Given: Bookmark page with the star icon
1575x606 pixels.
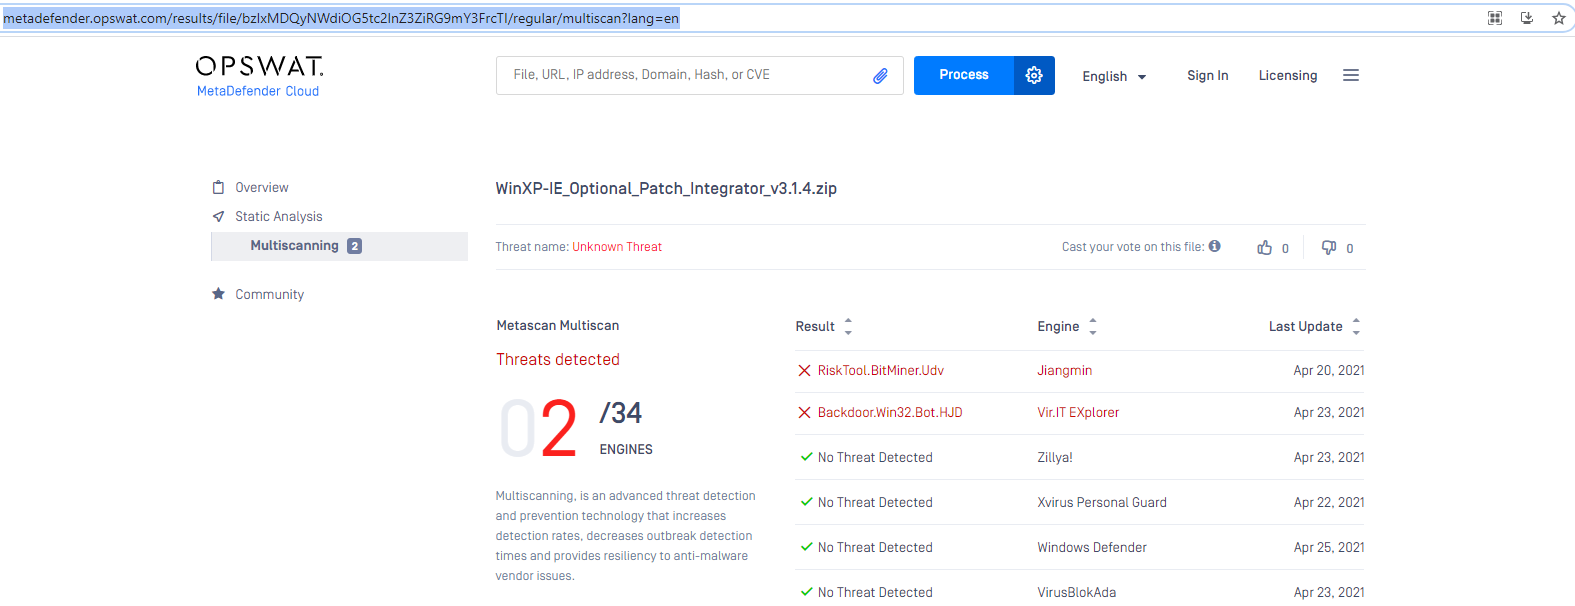Looking at the screenshot, I should tap(1558, 18).
